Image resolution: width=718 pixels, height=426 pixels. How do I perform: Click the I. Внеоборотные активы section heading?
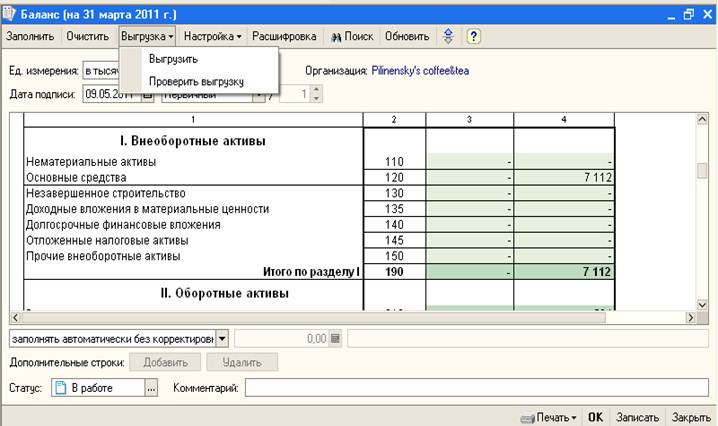coord(193,141)
